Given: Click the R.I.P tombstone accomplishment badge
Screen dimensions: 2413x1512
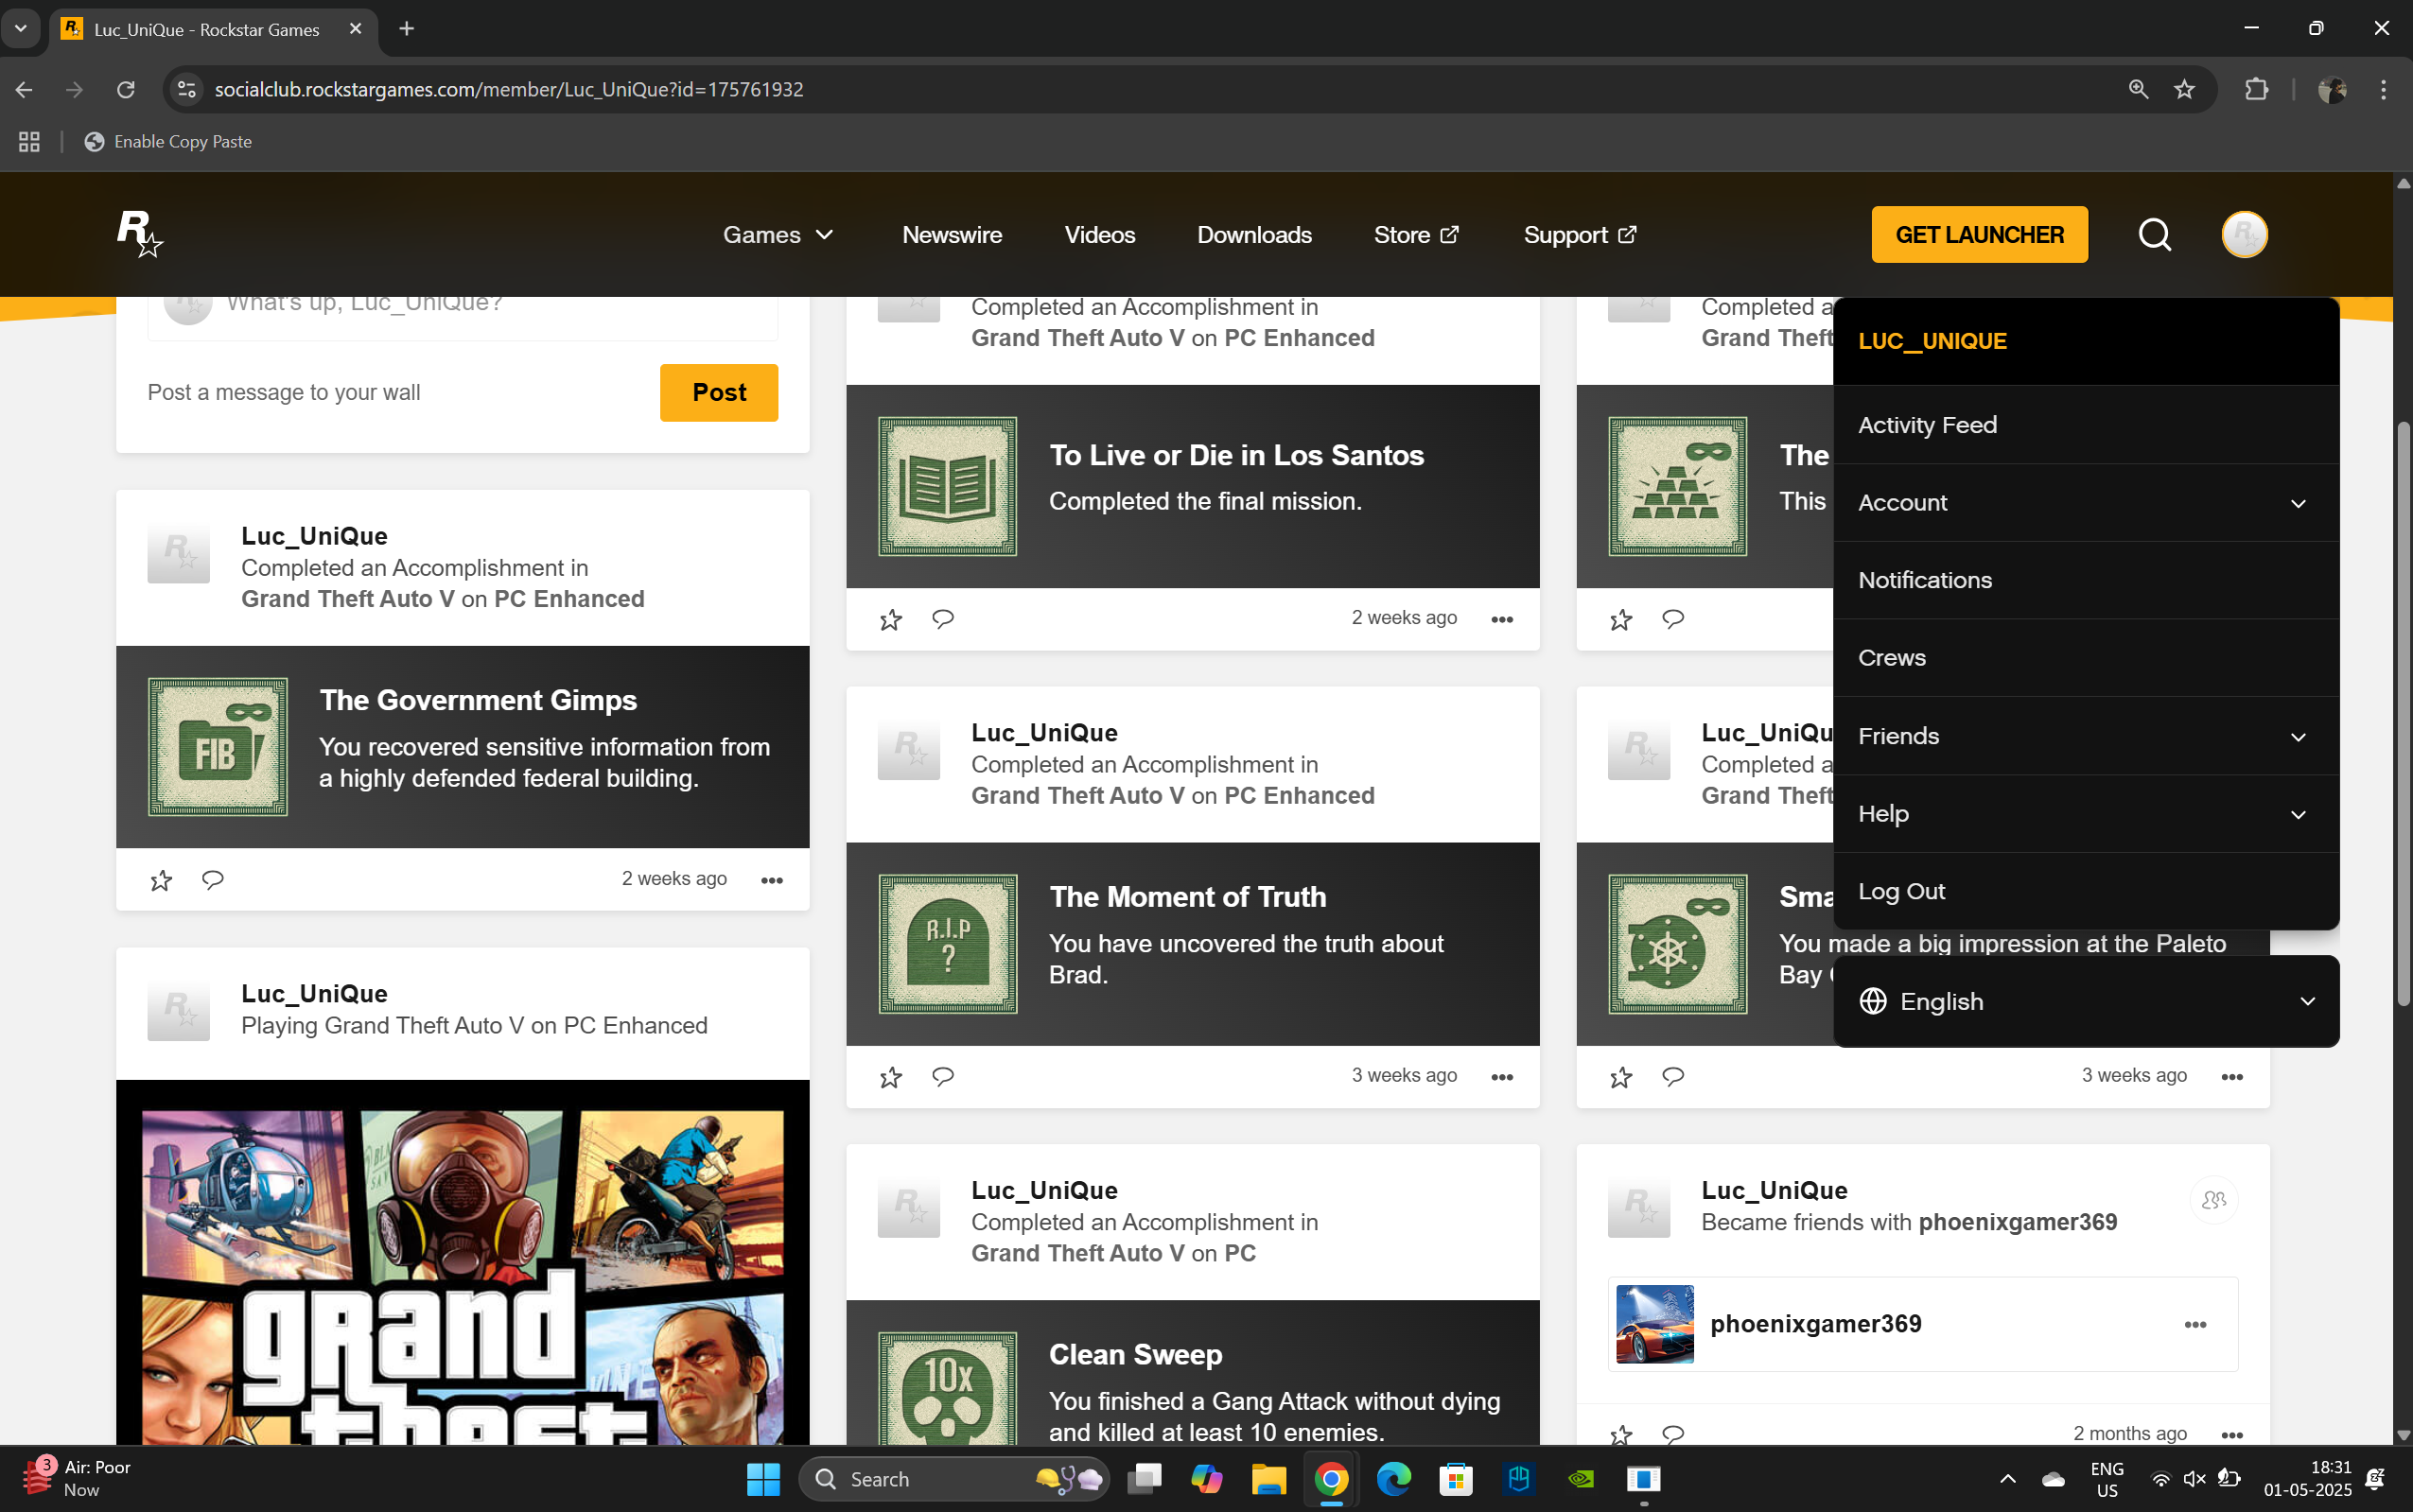Looking at the screenshot, I should 948,944.
